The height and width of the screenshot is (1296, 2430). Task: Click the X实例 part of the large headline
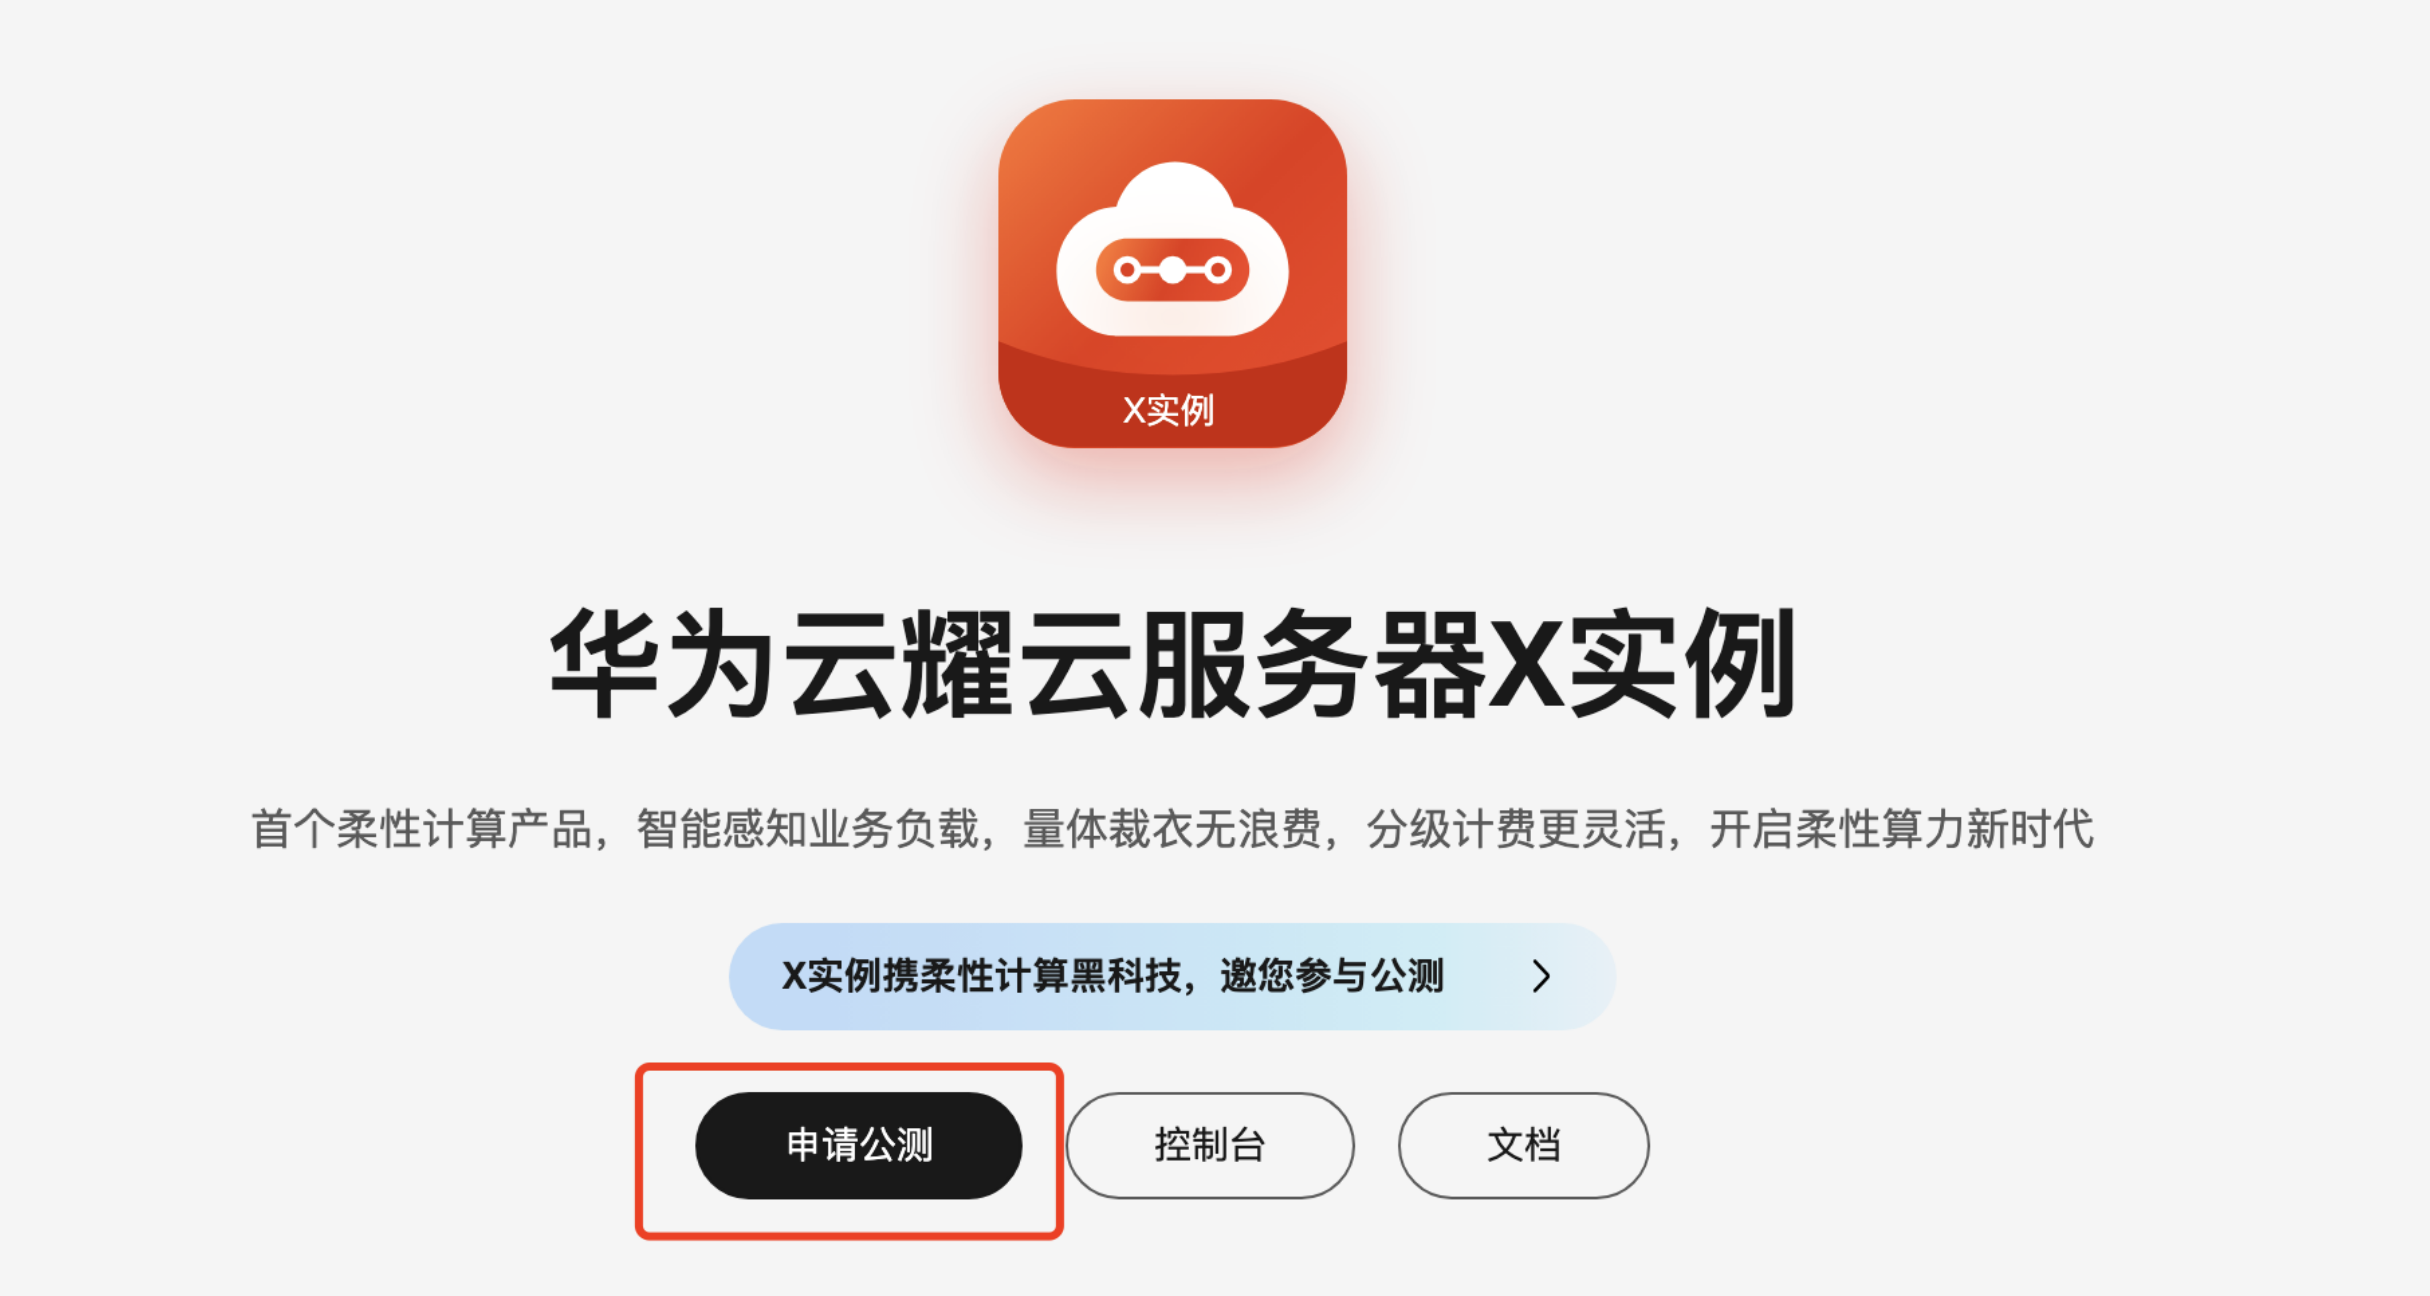click(x=1644, y=665)
